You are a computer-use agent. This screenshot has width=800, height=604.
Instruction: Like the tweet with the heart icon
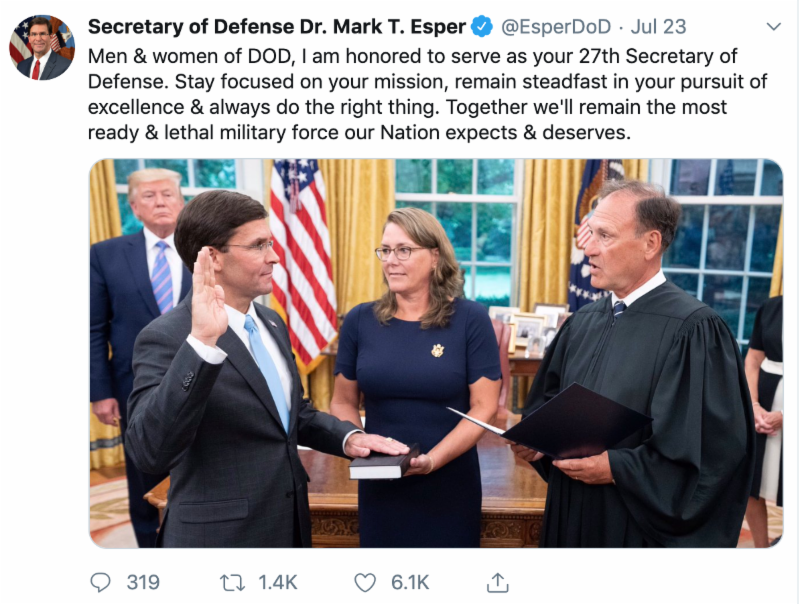point(366,582)
